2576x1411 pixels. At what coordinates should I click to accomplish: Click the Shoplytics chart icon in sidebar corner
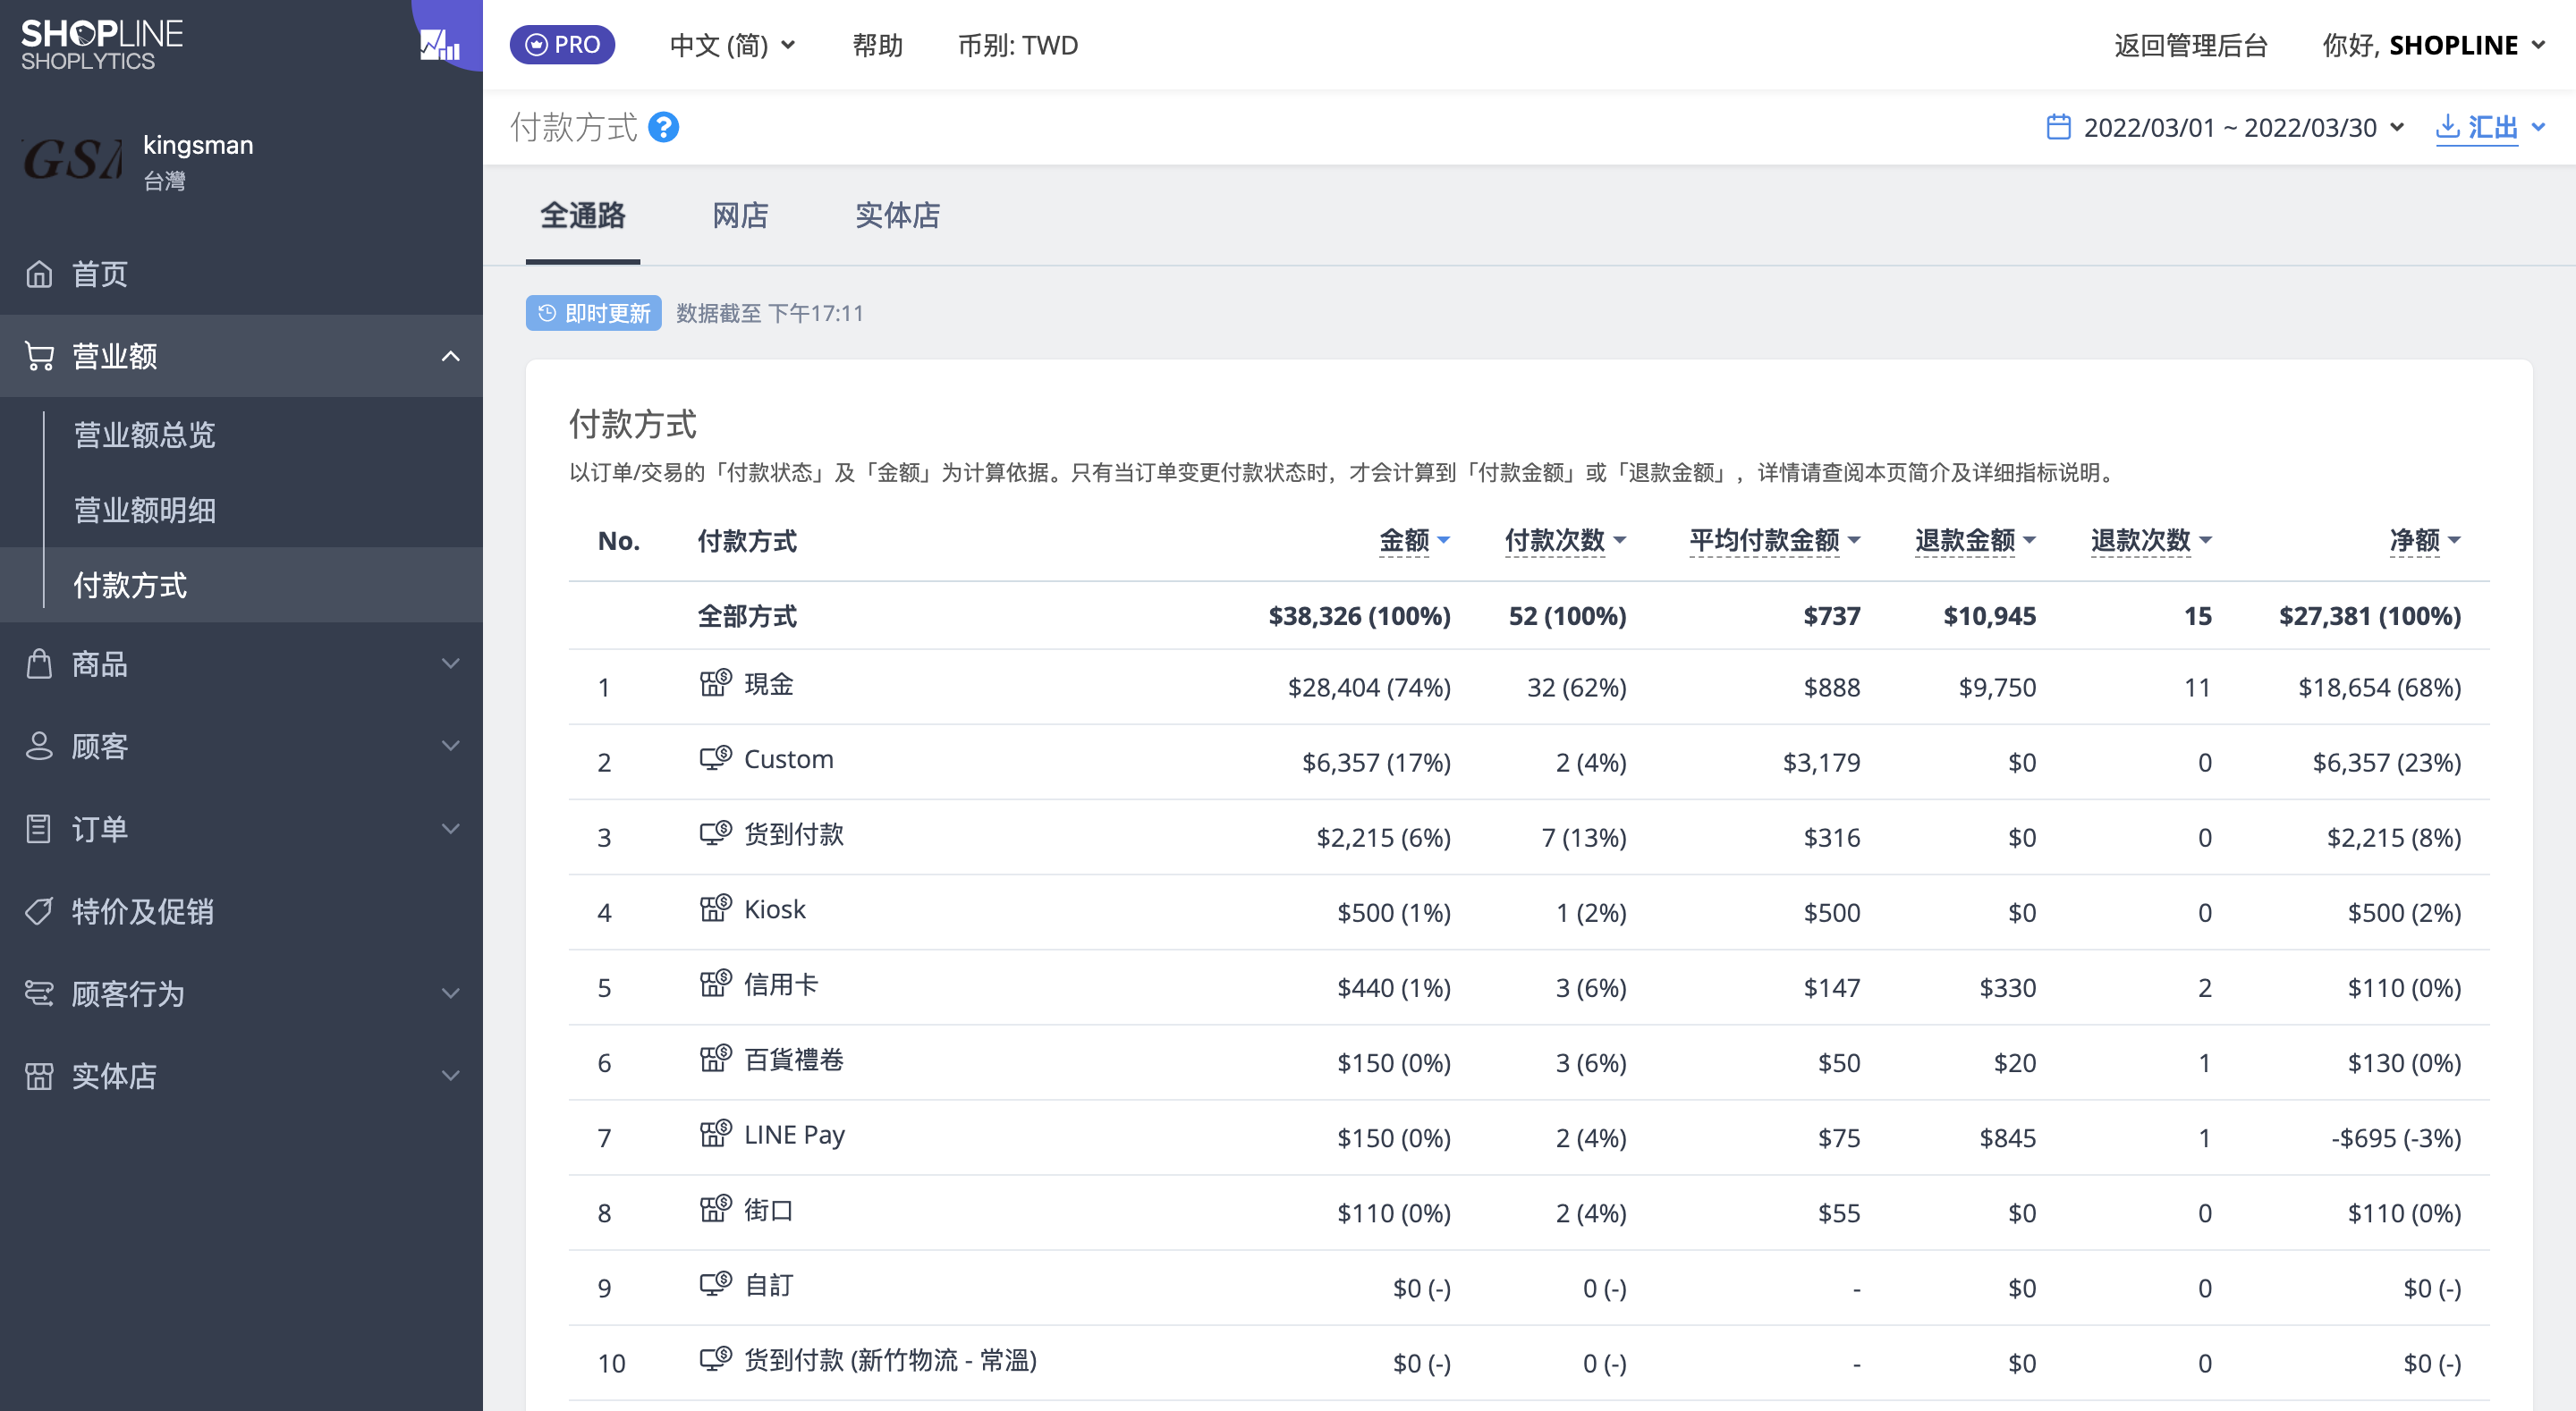[440, 44]
